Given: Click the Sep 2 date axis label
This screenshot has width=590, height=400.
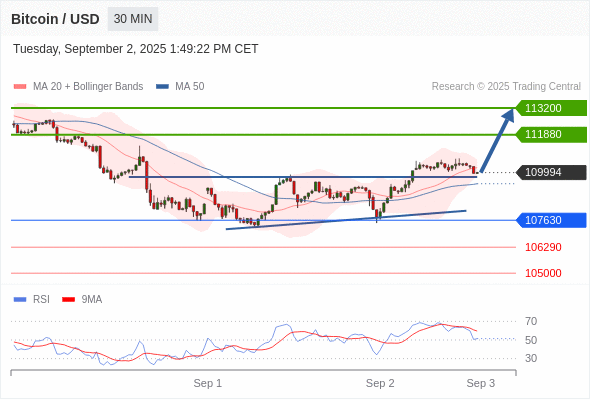Looking at the screenshot, I should (x=380, y=383).
